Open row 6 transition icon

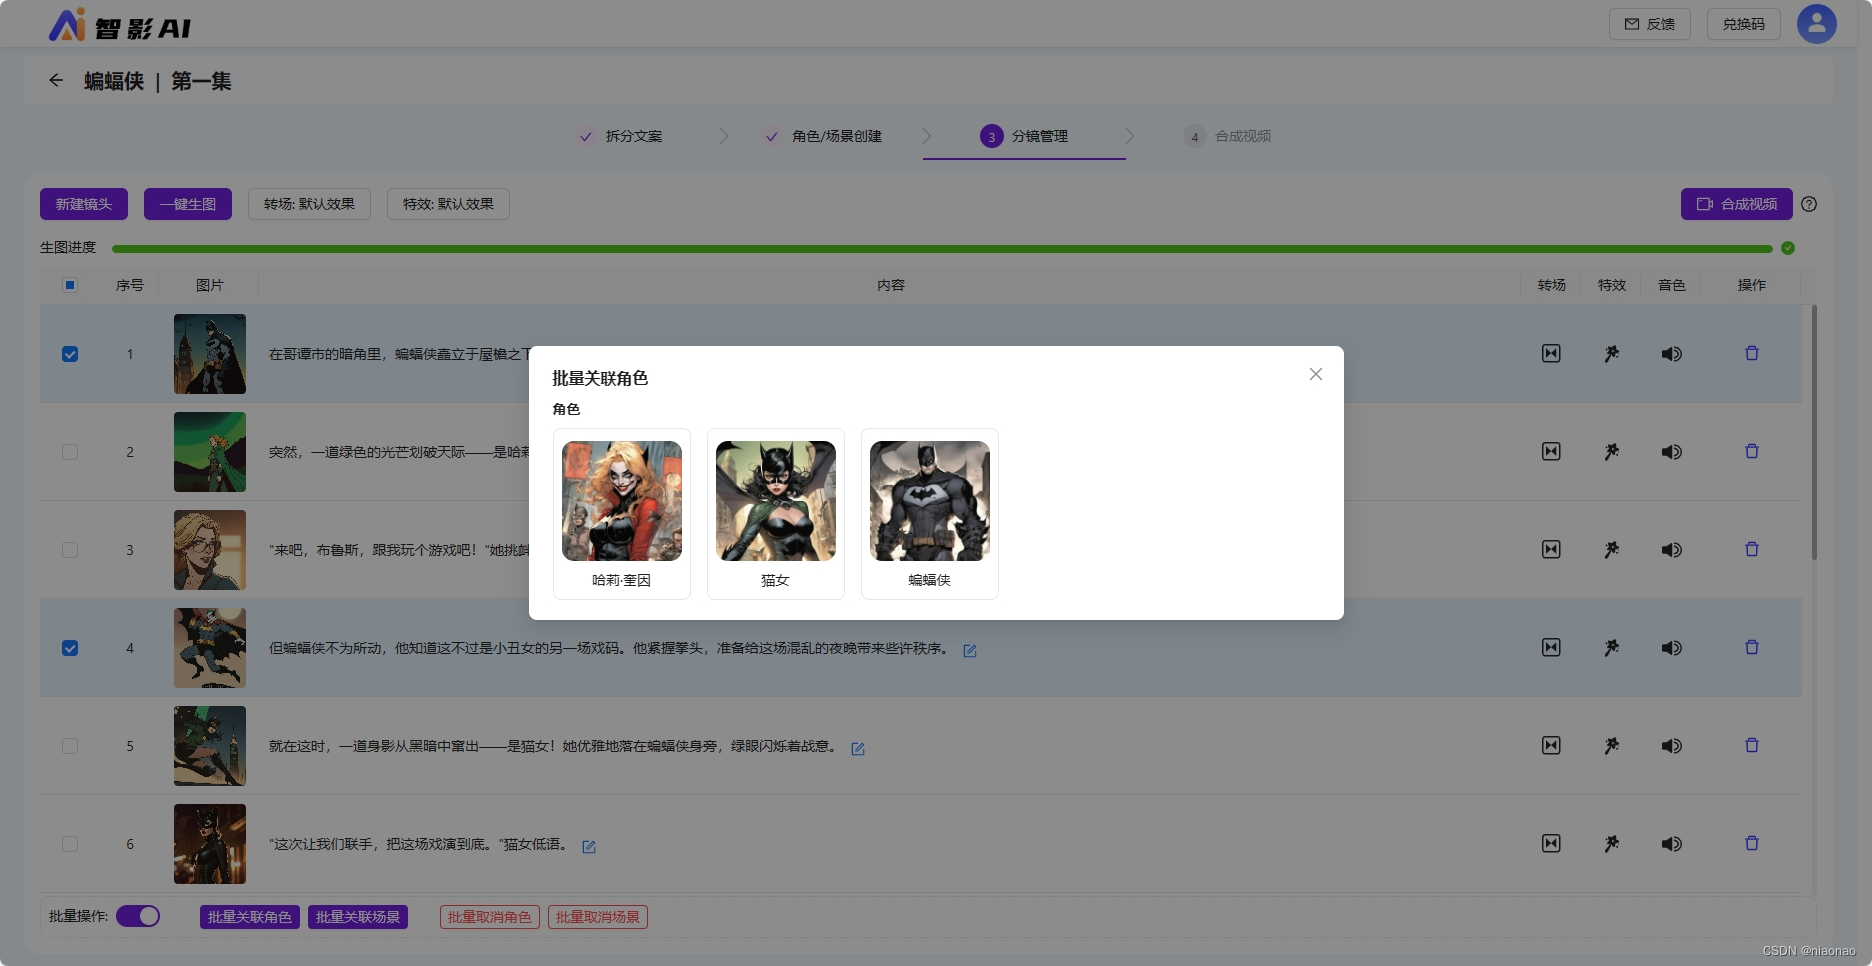[x=1551, y=843]
